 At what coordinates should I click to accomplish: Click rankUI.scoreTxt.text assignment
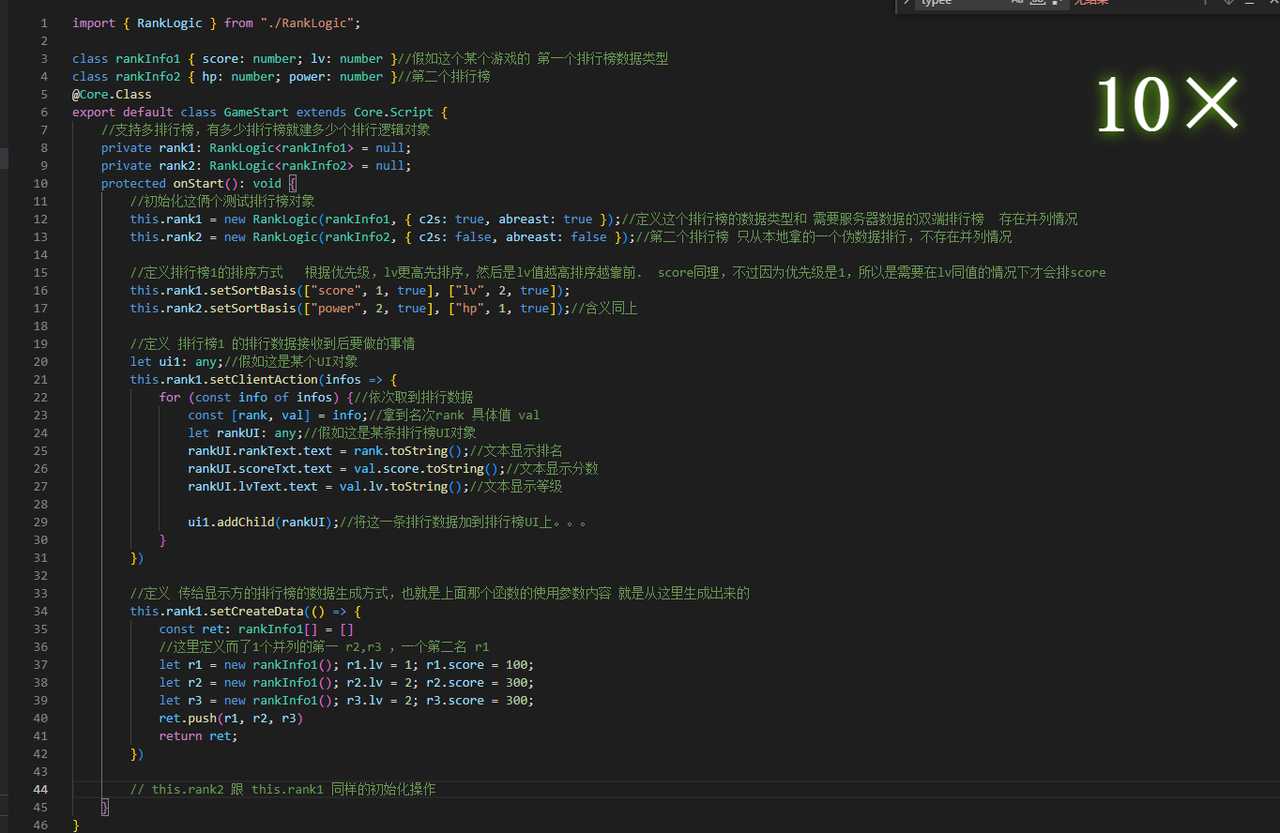coord(347,469)
